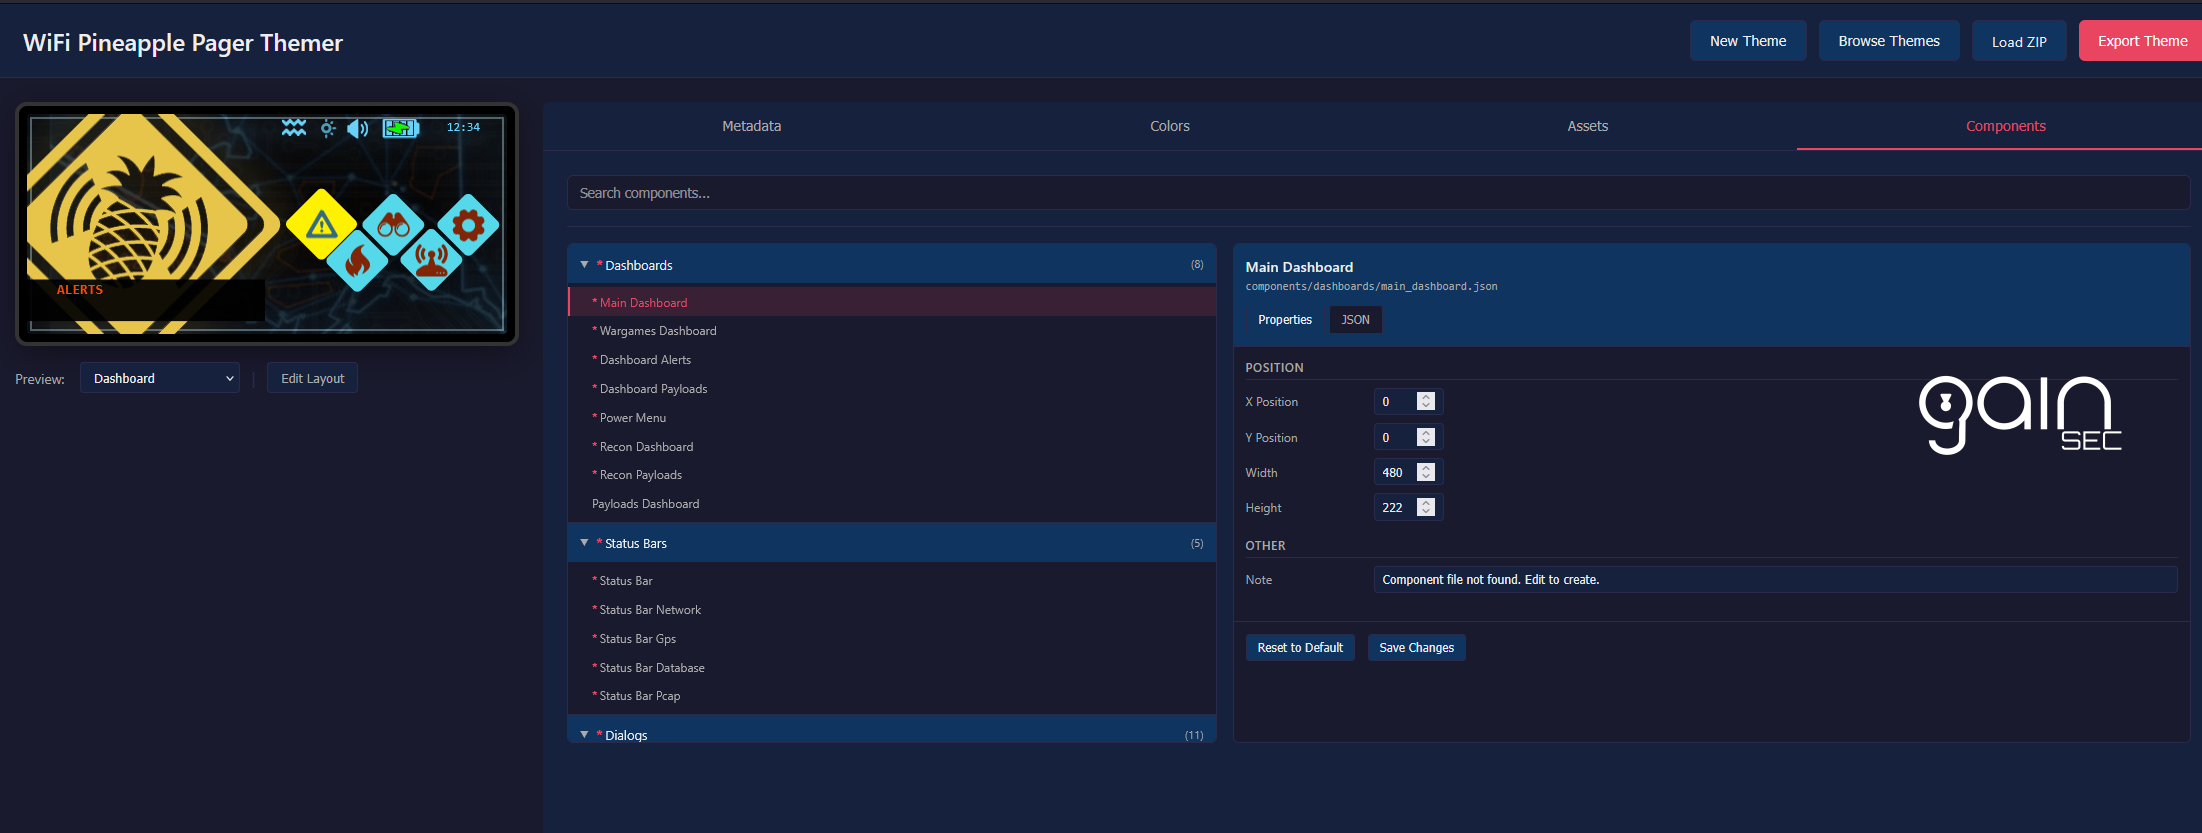Click the Export Theme button
2202x833 pixels.
pos(2142,41)
